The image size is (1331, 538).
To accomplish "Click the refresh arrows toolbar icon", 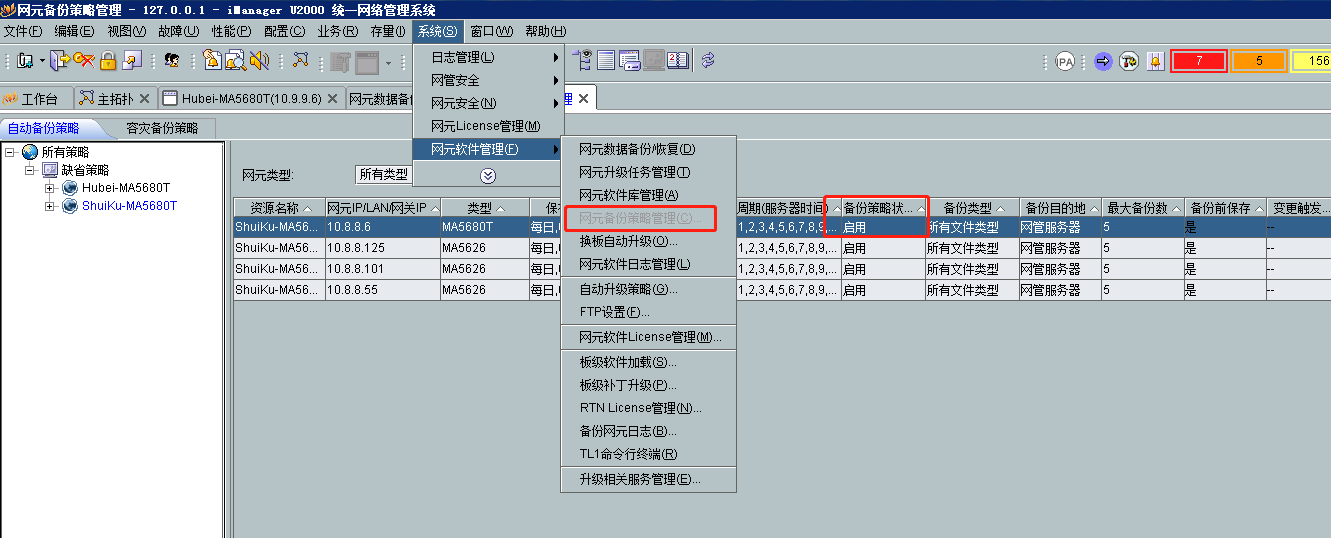I will pos(708,61).
